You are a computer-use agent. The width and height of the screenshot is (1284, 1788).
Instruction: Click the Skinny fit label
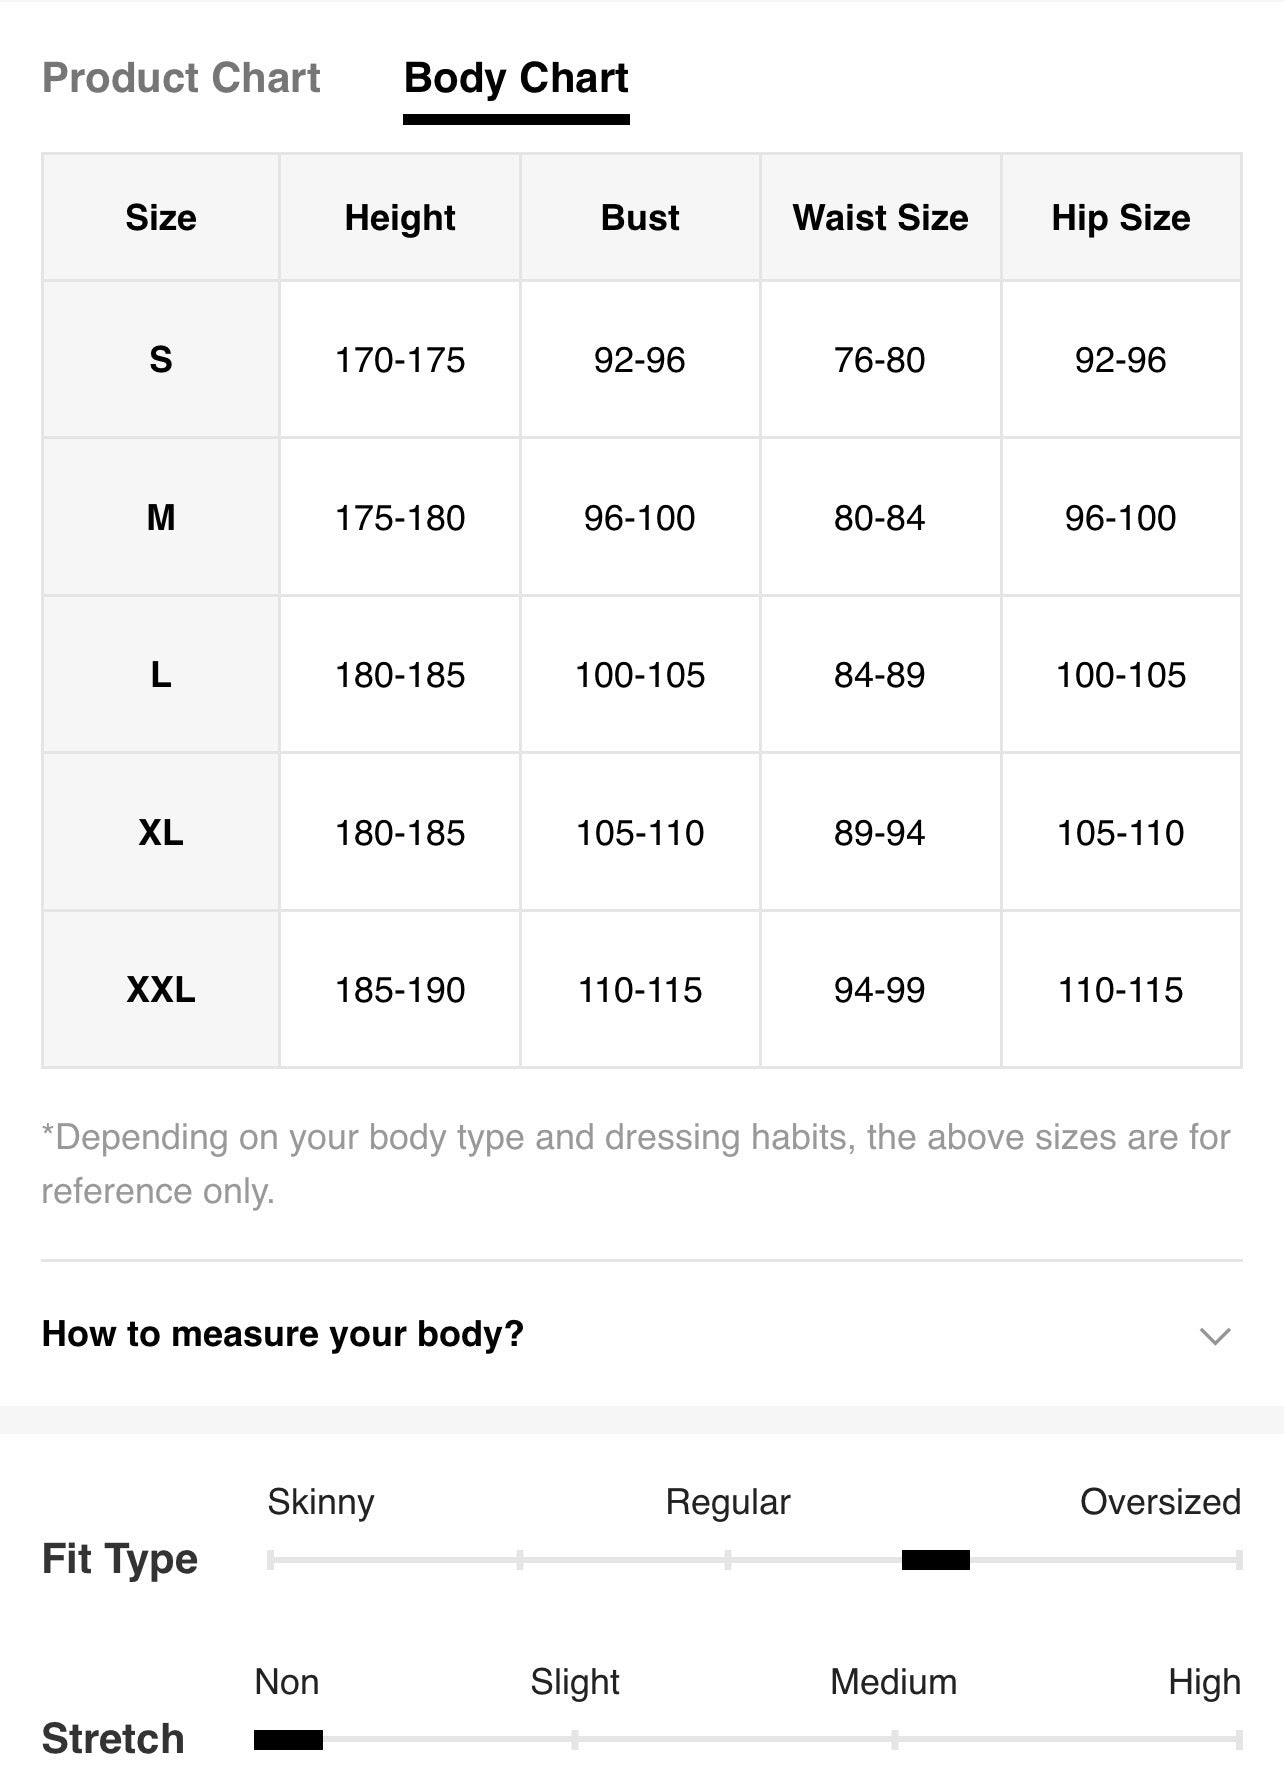tap(321, 1502)
